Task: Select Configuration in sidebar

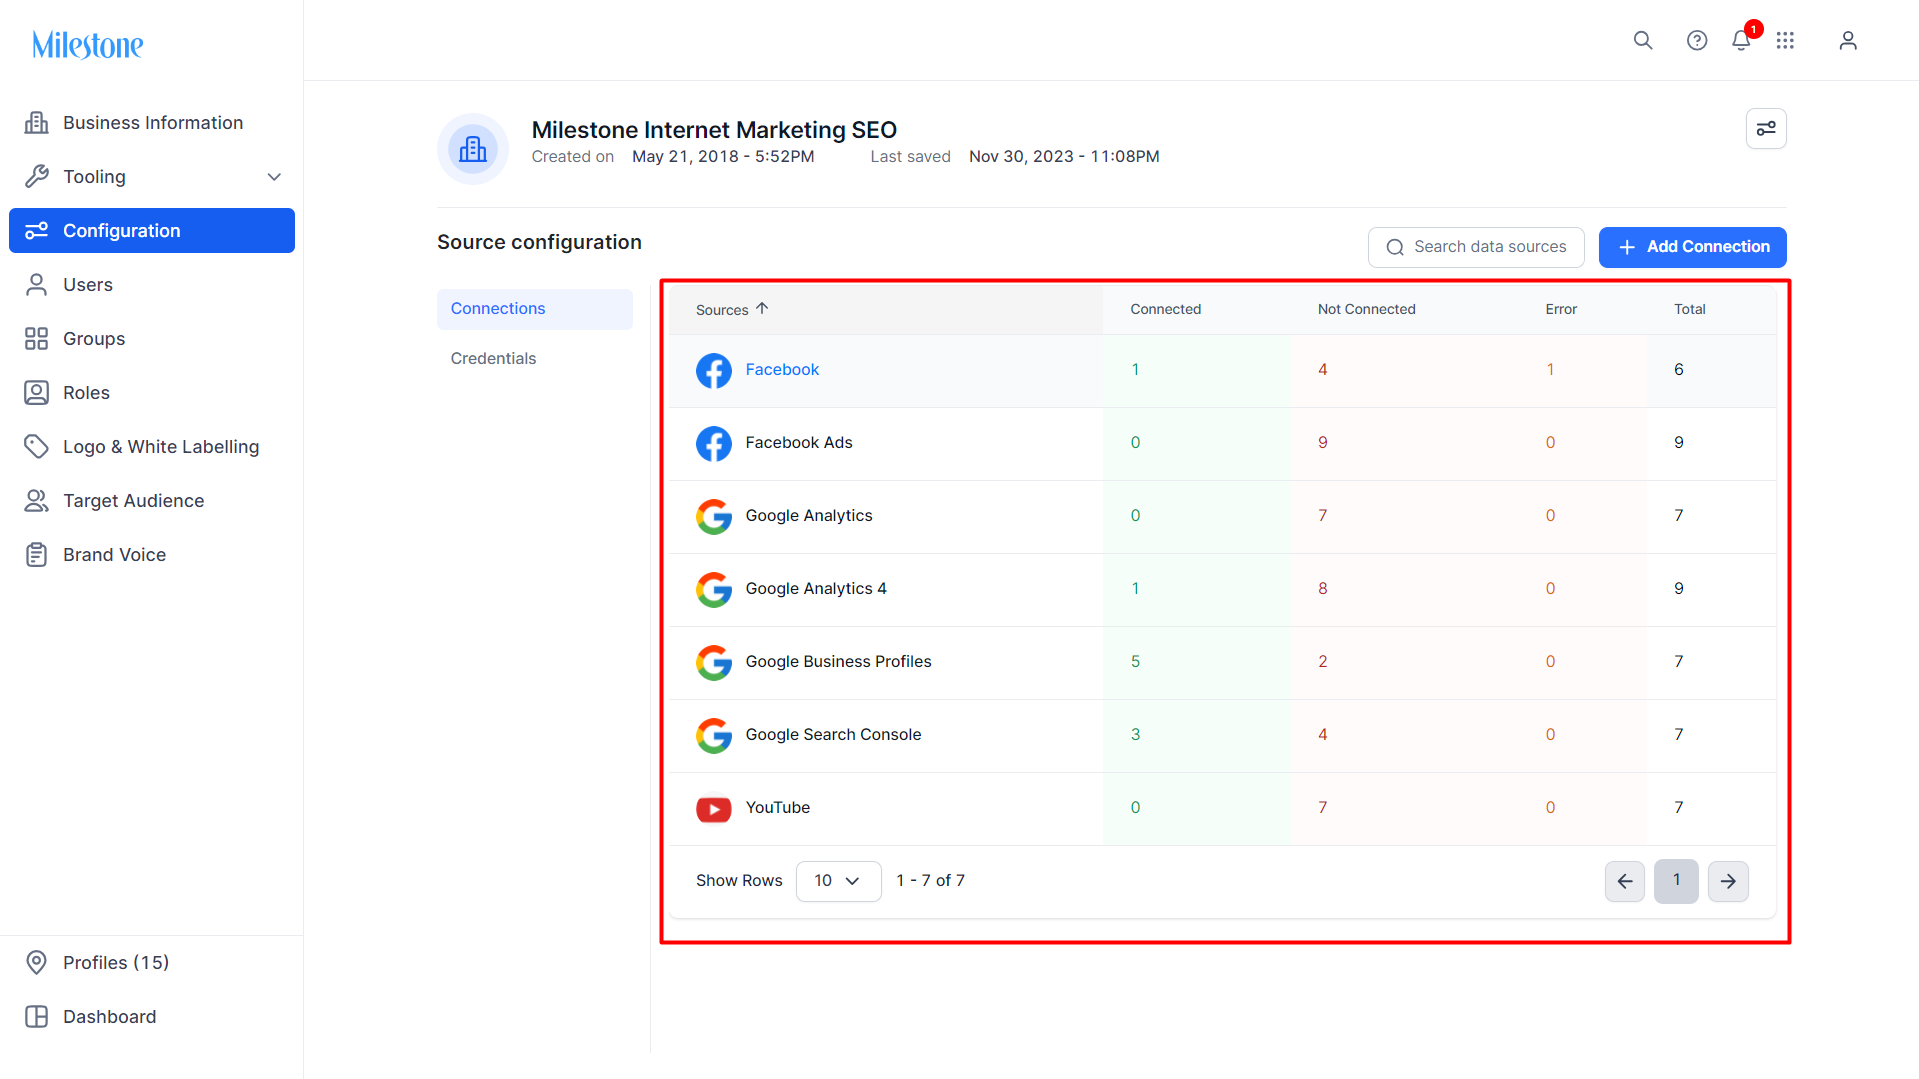Action: 152,231
